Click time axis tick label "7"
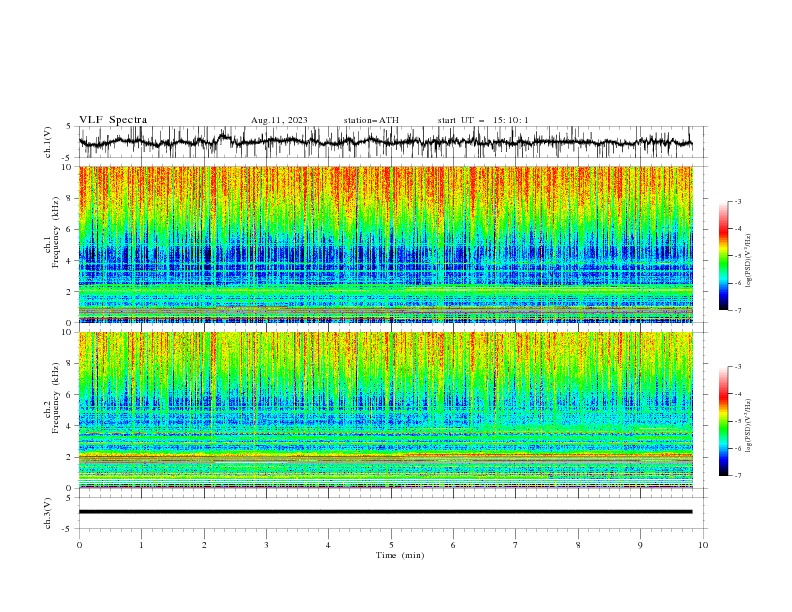 pos(516,545)
